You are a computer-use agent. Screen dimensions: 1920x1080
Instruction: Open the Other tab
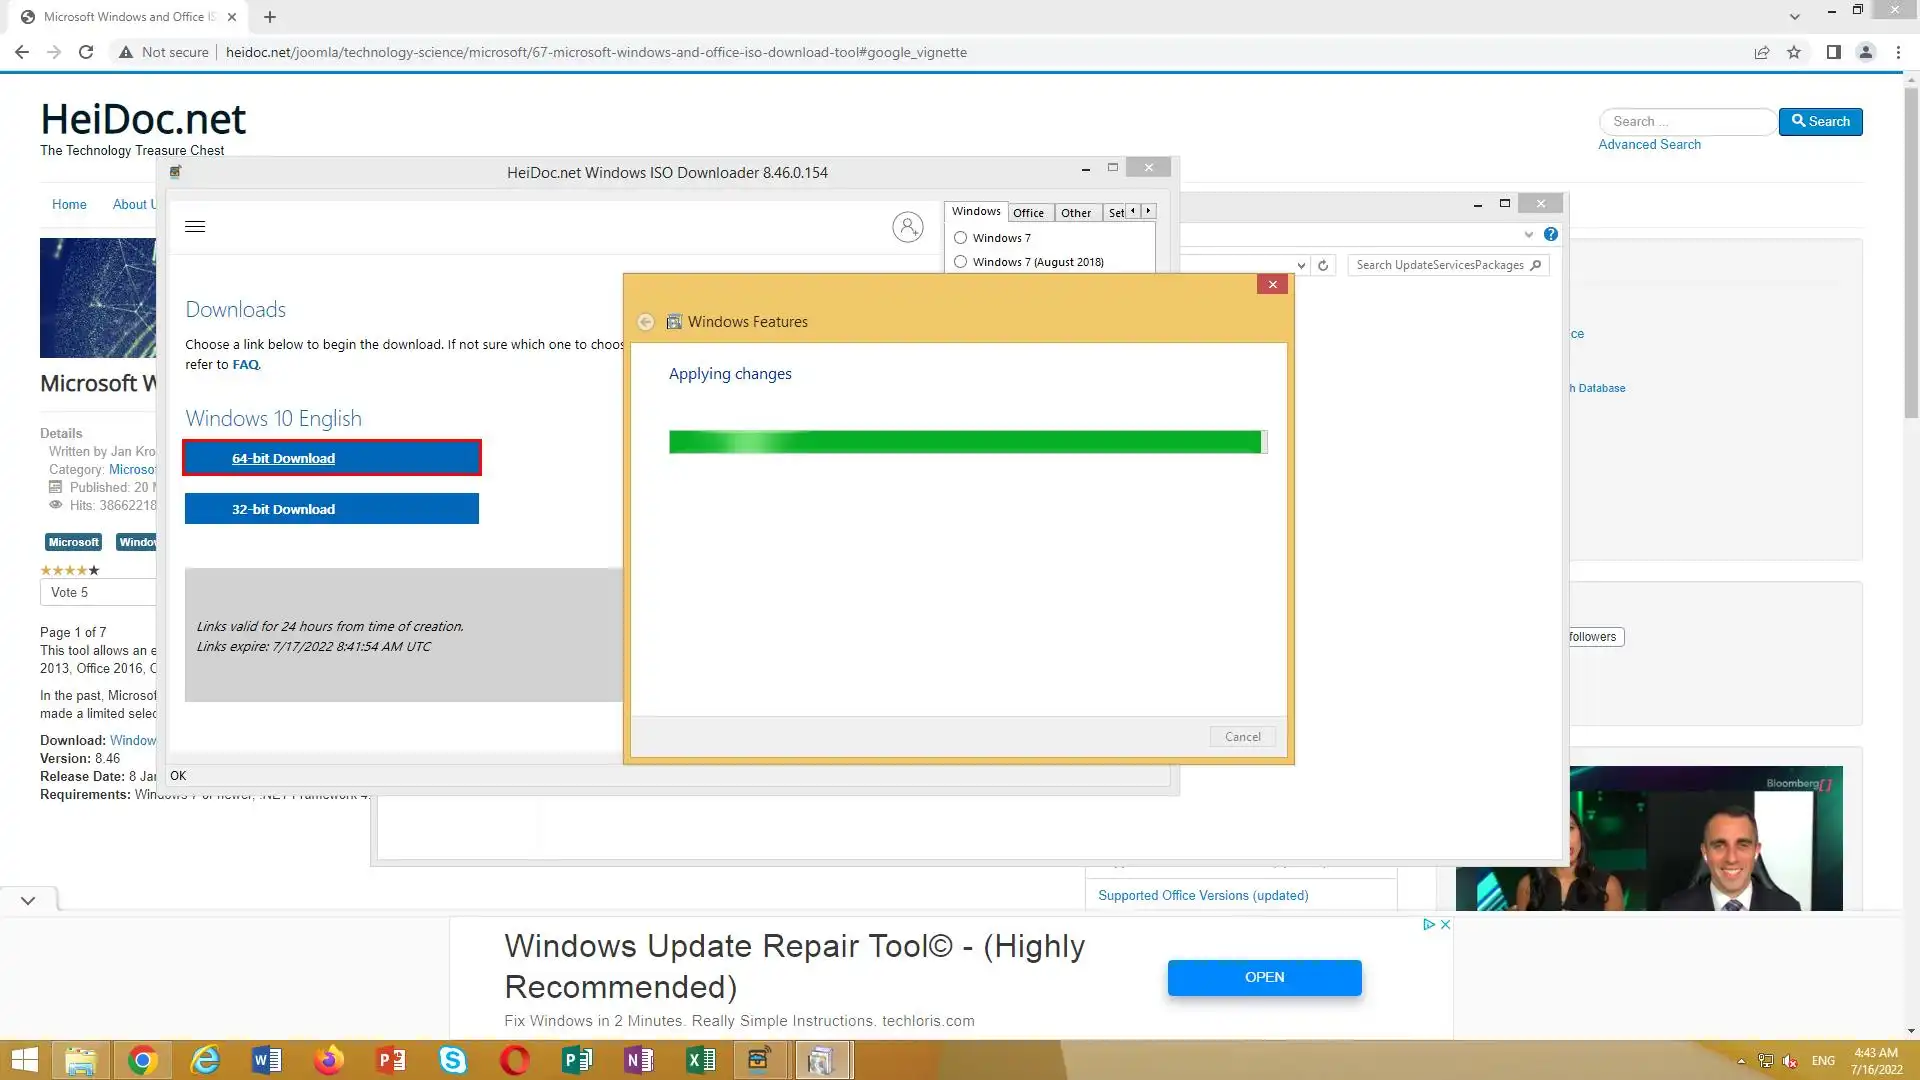pos(1076,212)
